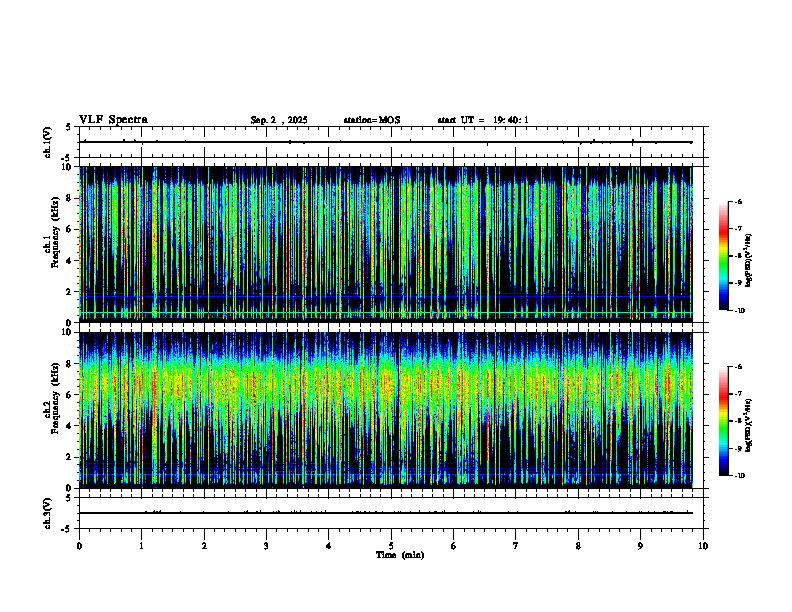This screenshot has width=792, height=612.
Task: Click the "-8" label on ch.1 color scale
Action: point(738,256)
